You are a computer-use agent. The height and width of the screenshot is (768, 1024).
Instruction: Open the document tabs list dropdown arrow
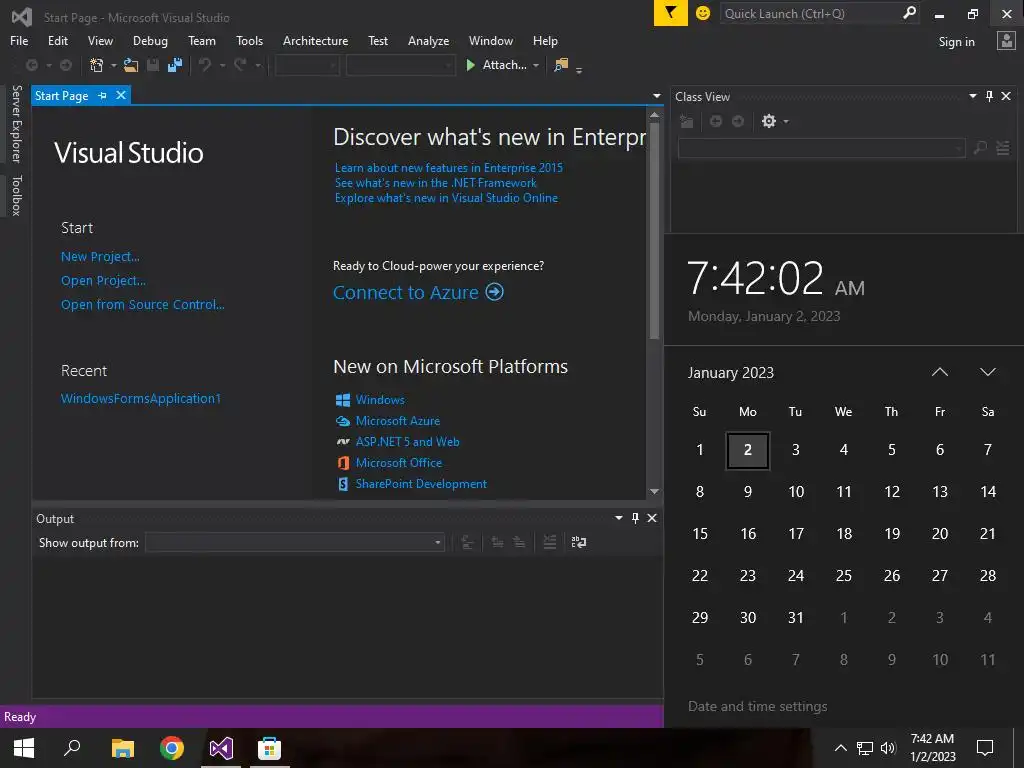coord(656,96)
